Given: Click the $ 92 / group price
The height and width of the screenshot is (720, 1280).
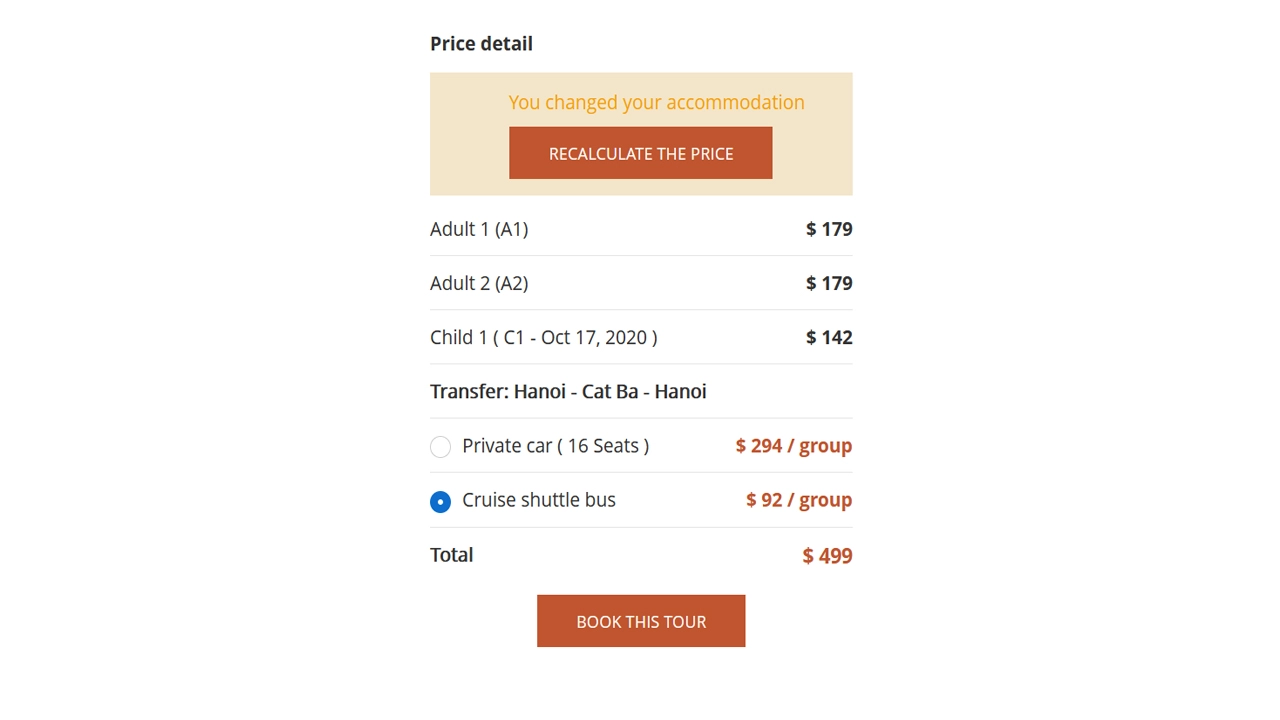Looking at the screenshot, I should pyautogui.click(x=798, y=500).
